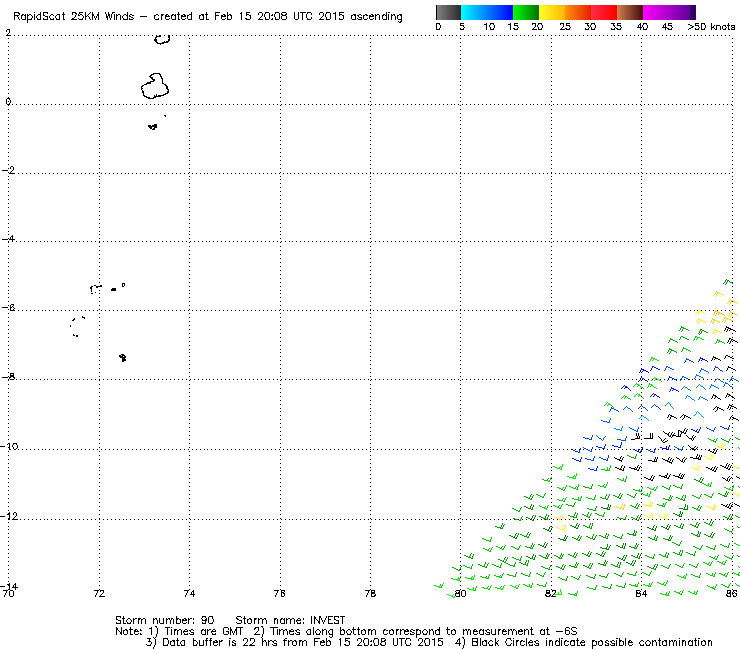Click the 'Black Circles indicate possible contamination' note
The image size is (740, 650).
tap(592, 642)
